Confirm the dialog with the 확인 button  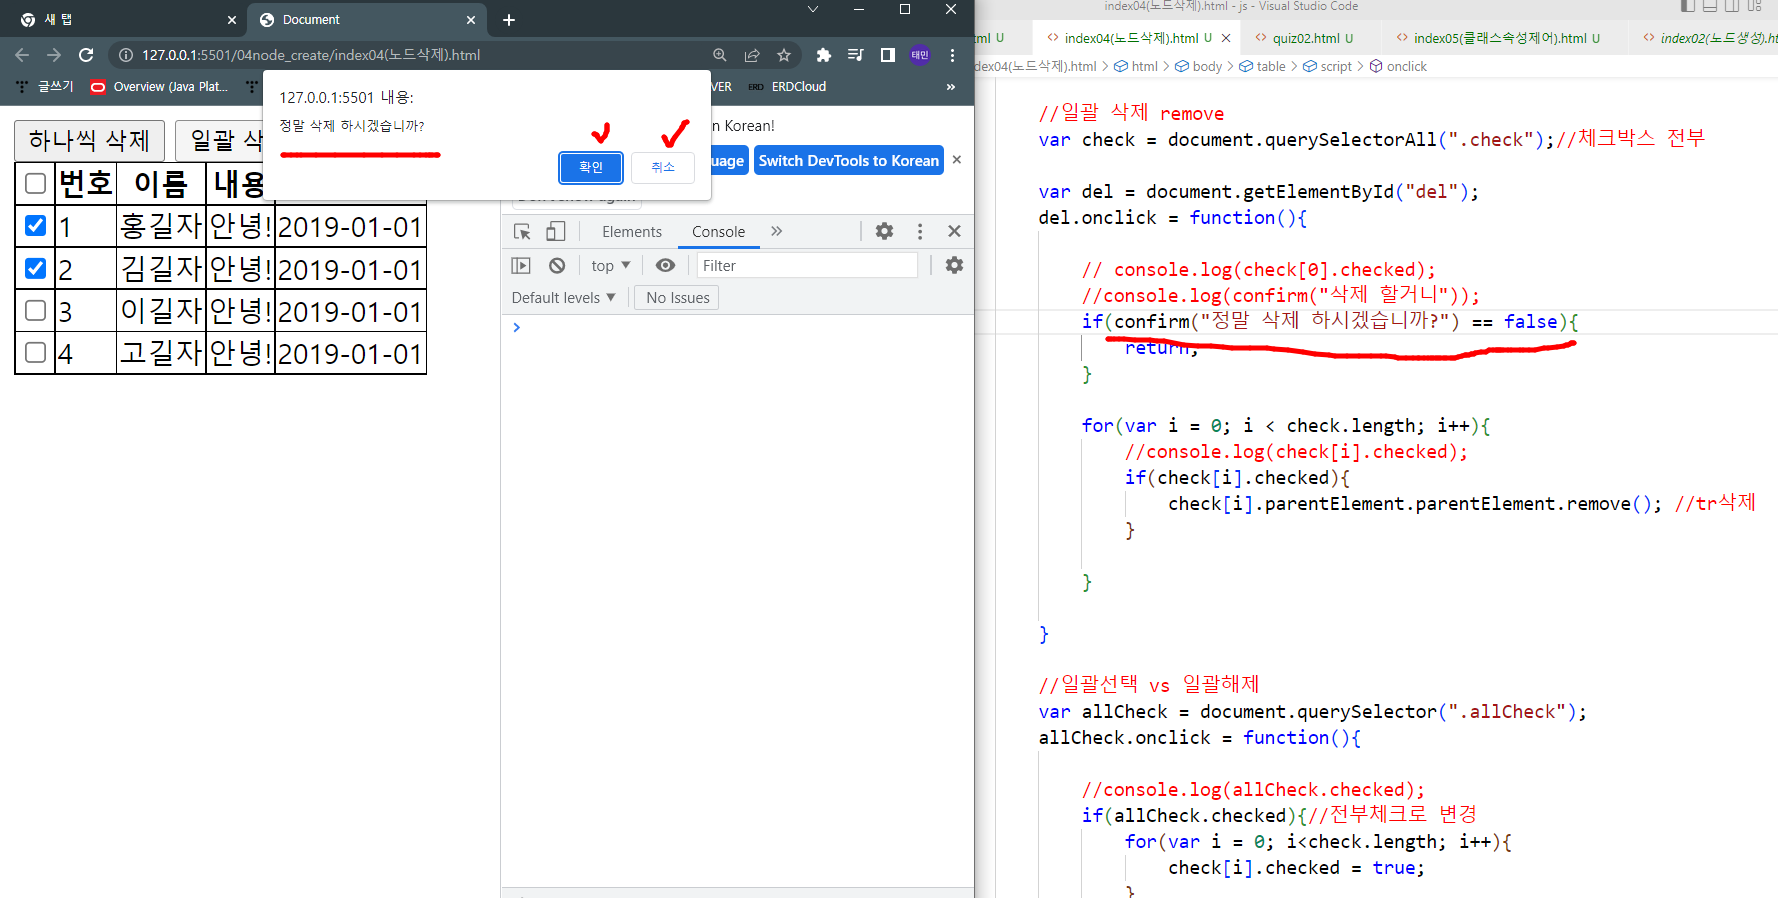pos(591,167)
